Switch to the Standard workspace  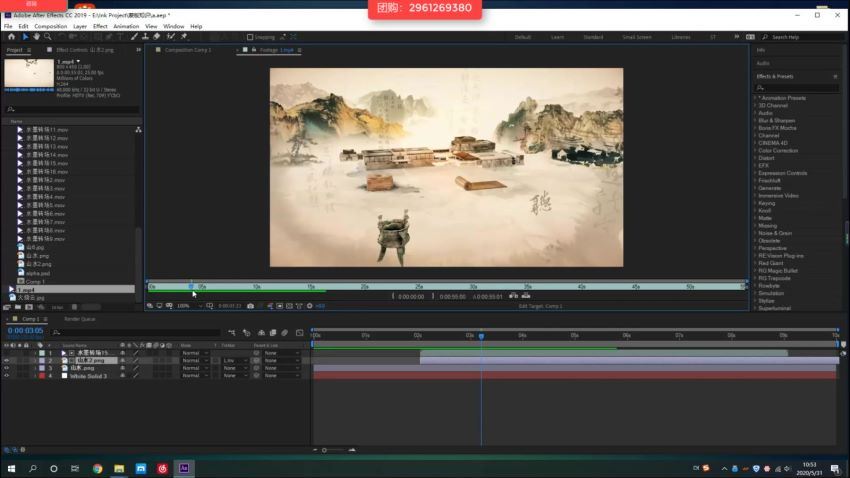tap(593, 37)
